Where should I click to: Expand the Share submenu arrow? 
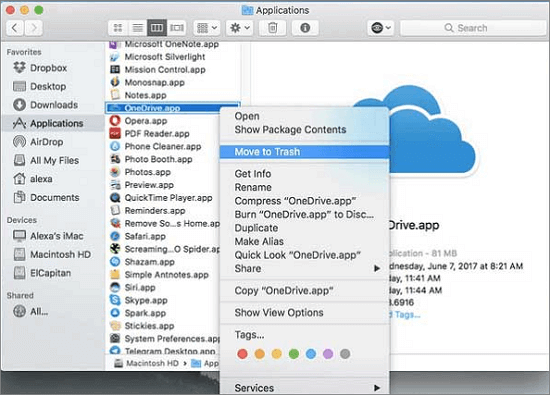377,269
